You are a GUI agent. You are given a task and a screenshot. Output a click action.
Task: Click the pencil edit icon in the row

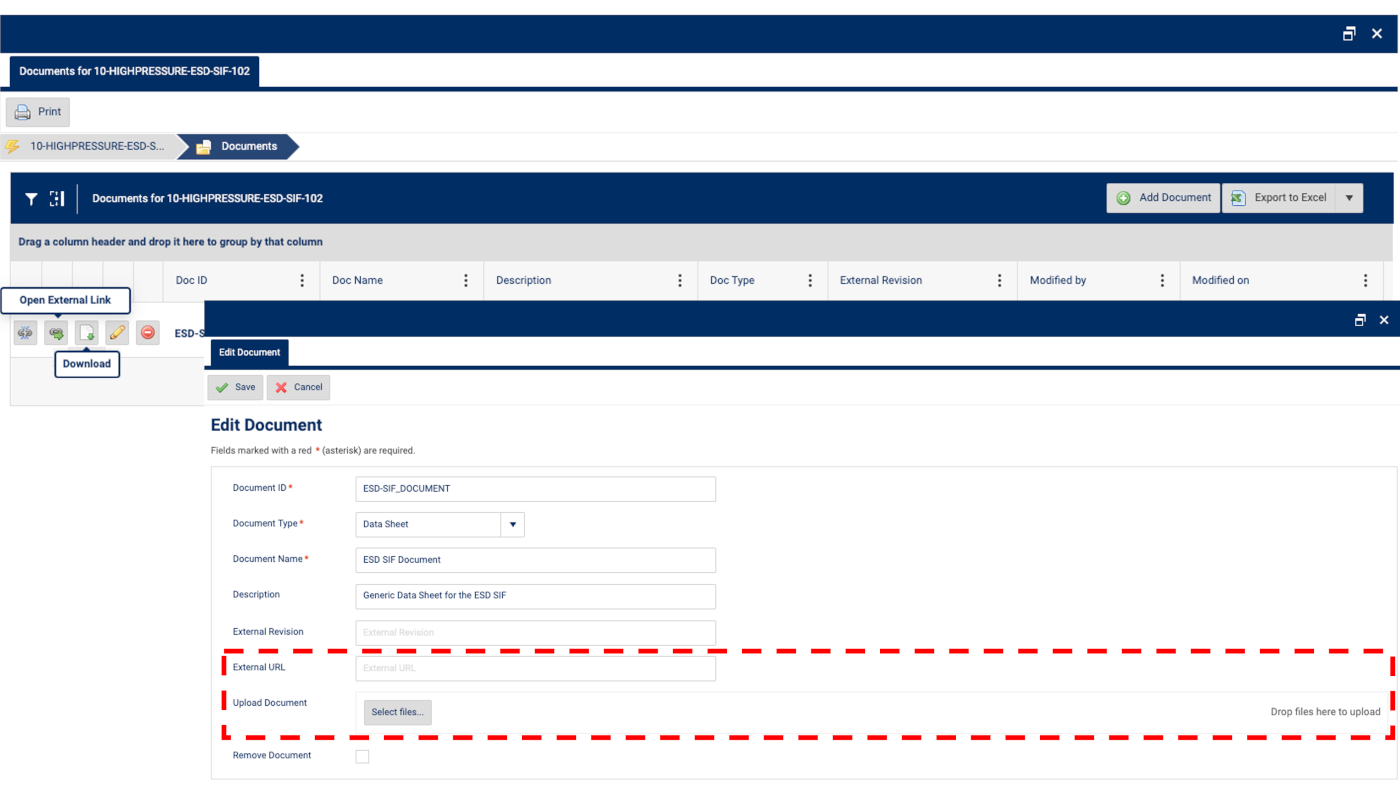[x=117, y=333]
